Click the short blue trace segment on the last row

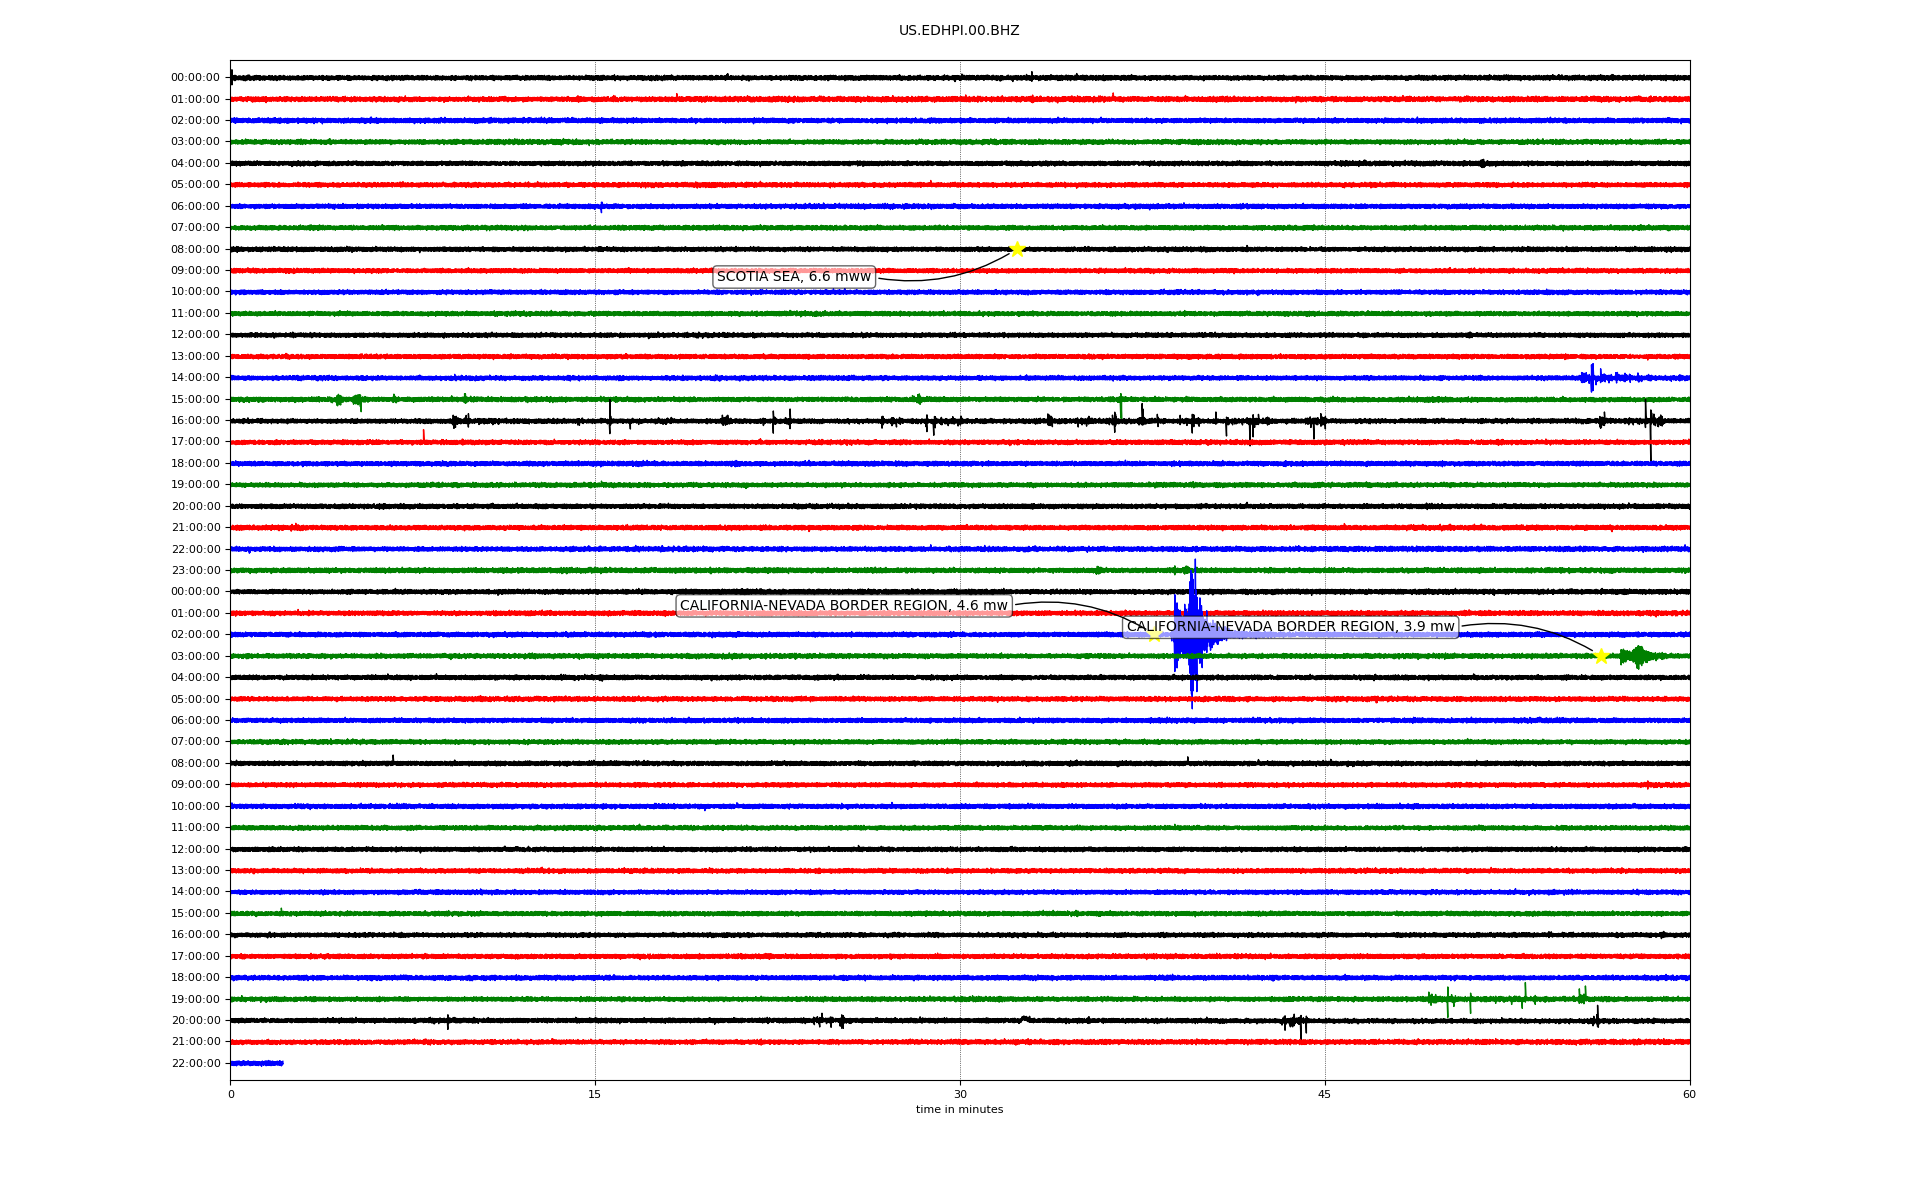pos(257,1063)
